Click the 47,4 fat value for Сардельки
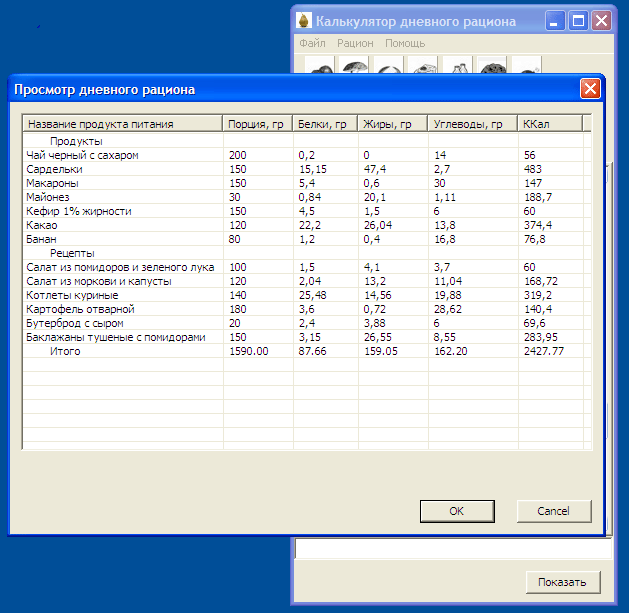The width and height of the screenshot is (629, 613). 375,169
